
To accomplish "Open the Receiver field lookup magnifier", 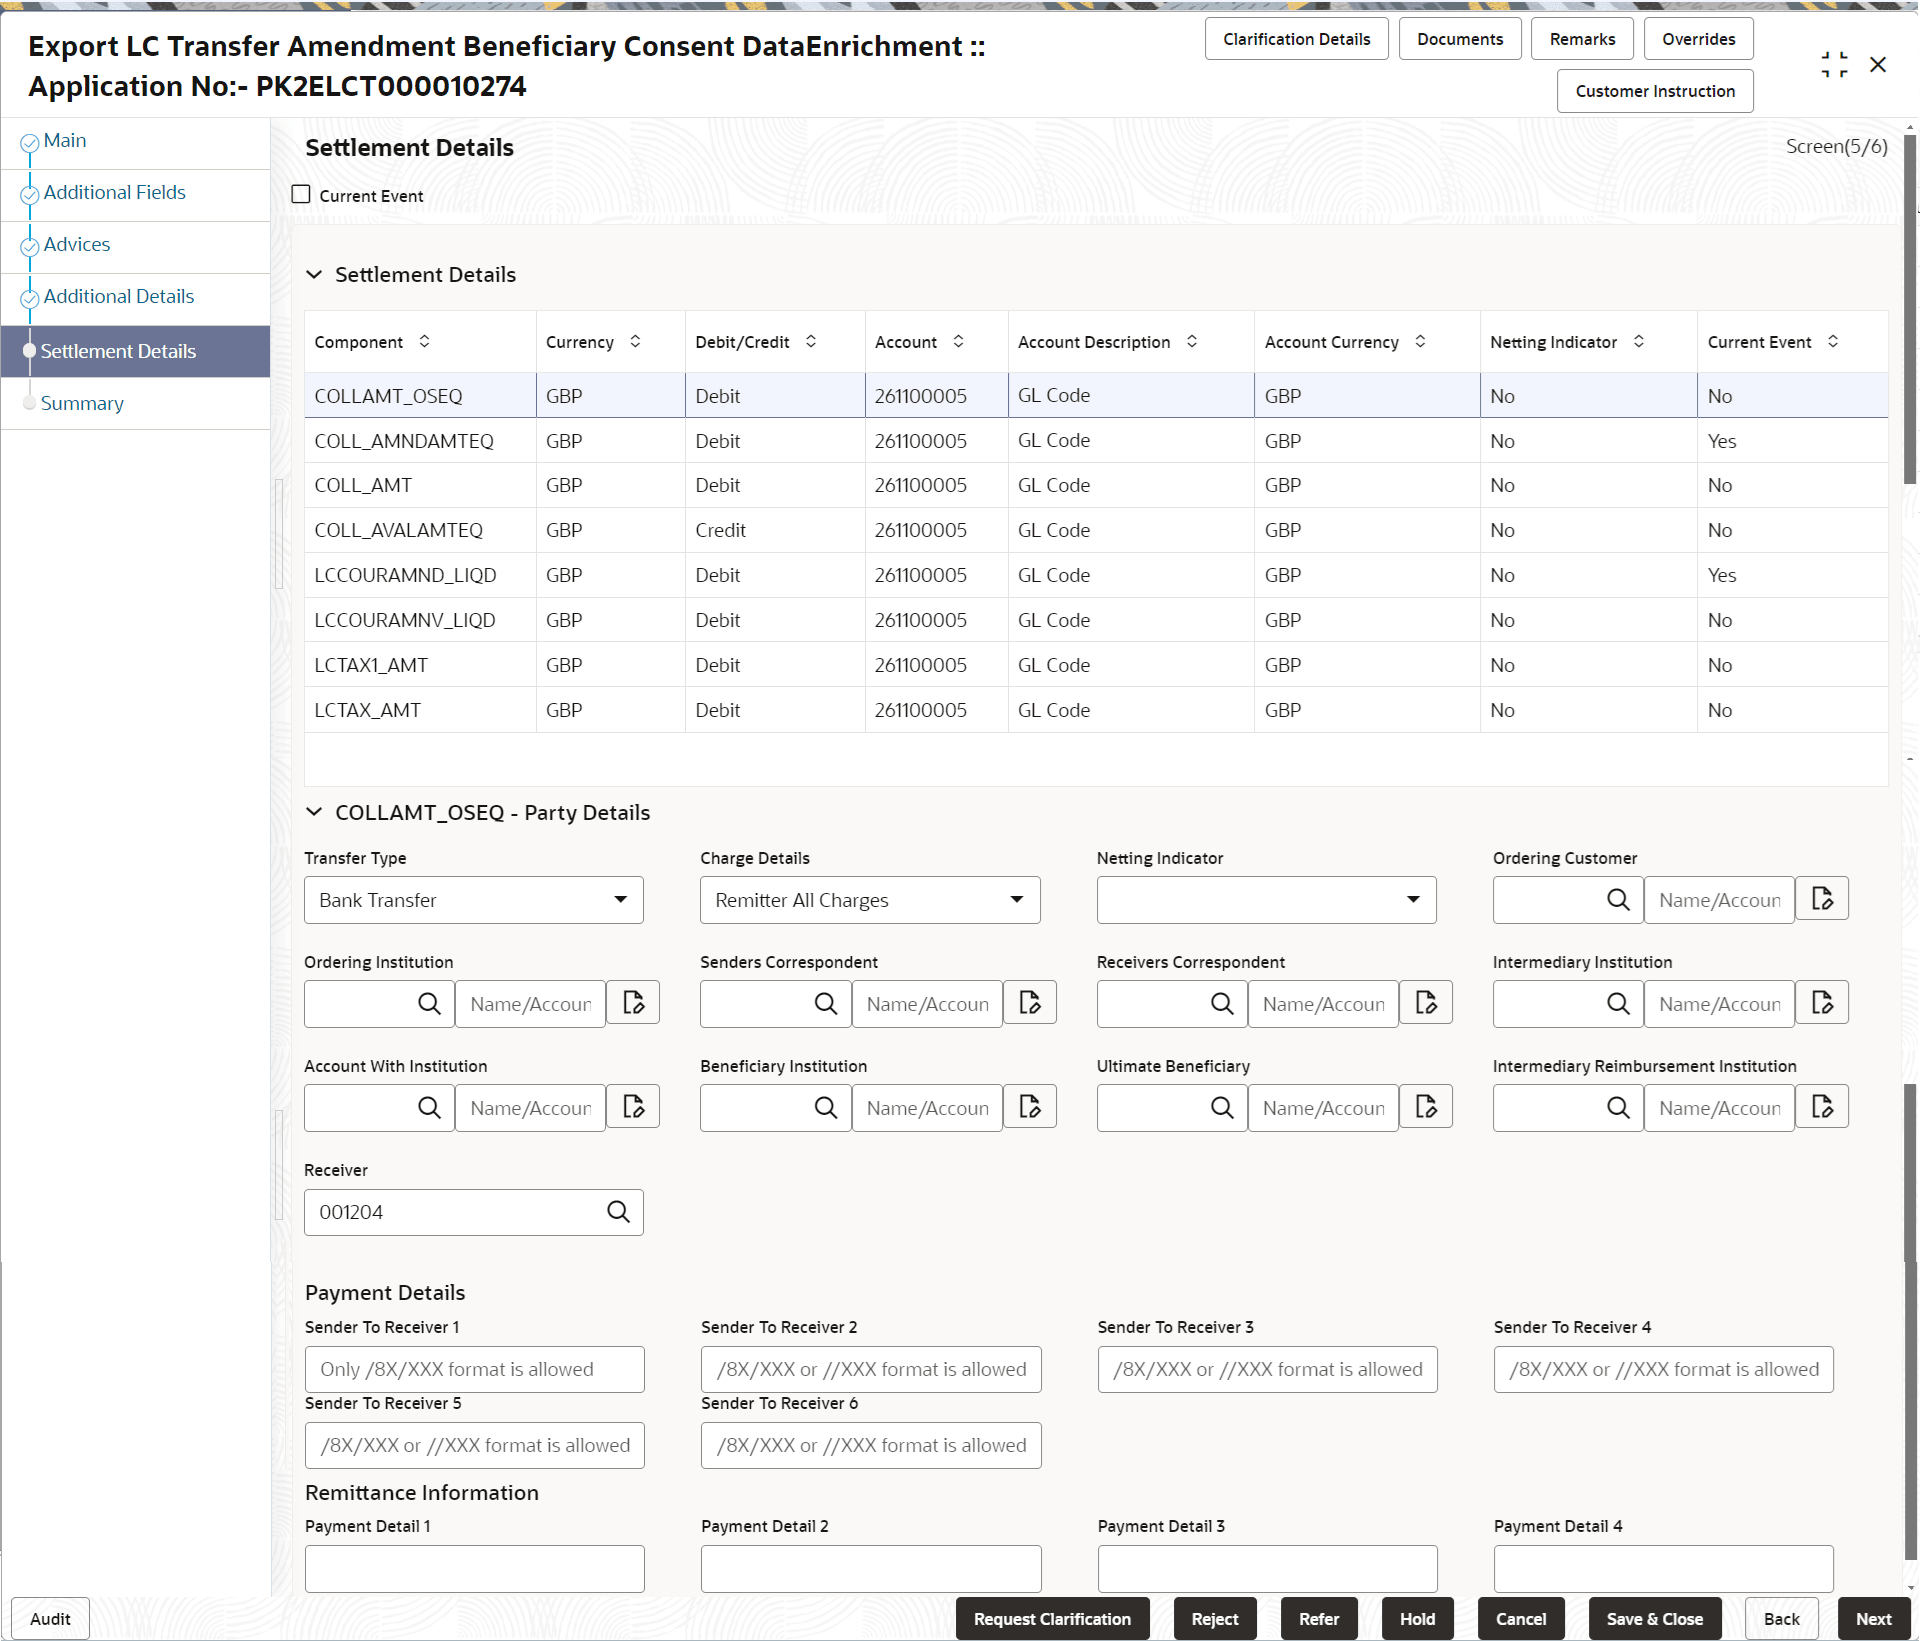I will pyautogui.click(x=618, y=1211).
